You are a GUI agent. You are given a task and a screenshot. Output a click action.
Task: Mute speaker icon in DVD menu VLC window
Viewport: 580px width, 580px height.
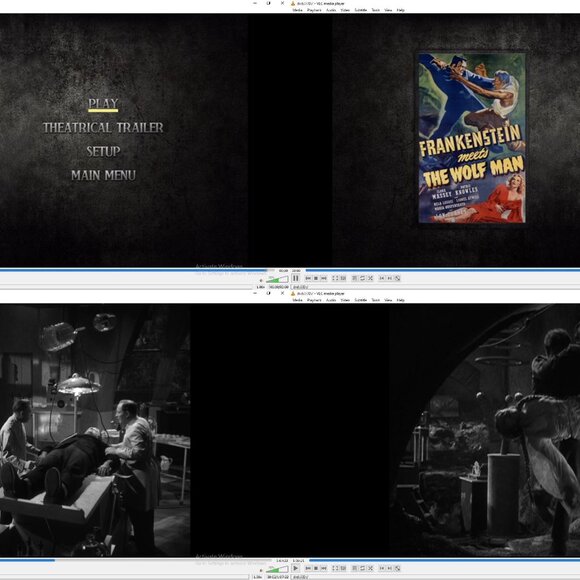point(261,281)
